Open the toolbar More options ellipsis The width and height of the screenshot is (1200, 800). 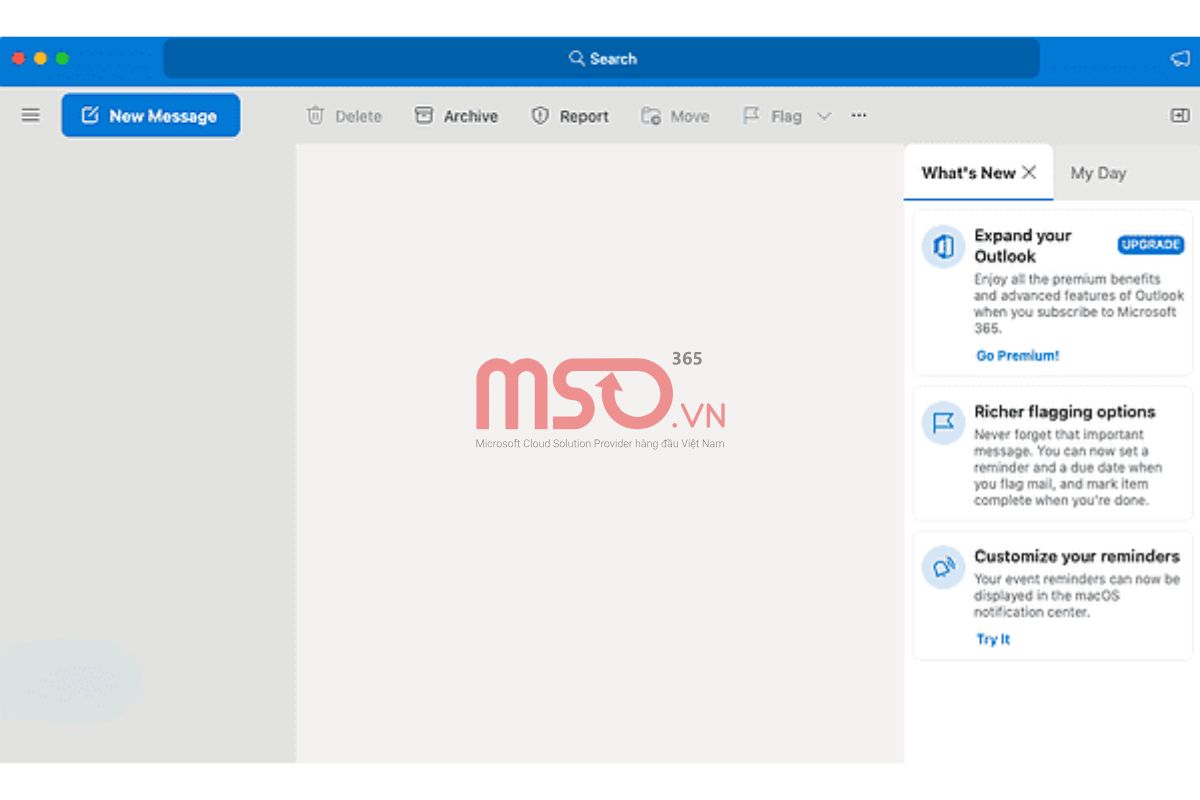859,115
